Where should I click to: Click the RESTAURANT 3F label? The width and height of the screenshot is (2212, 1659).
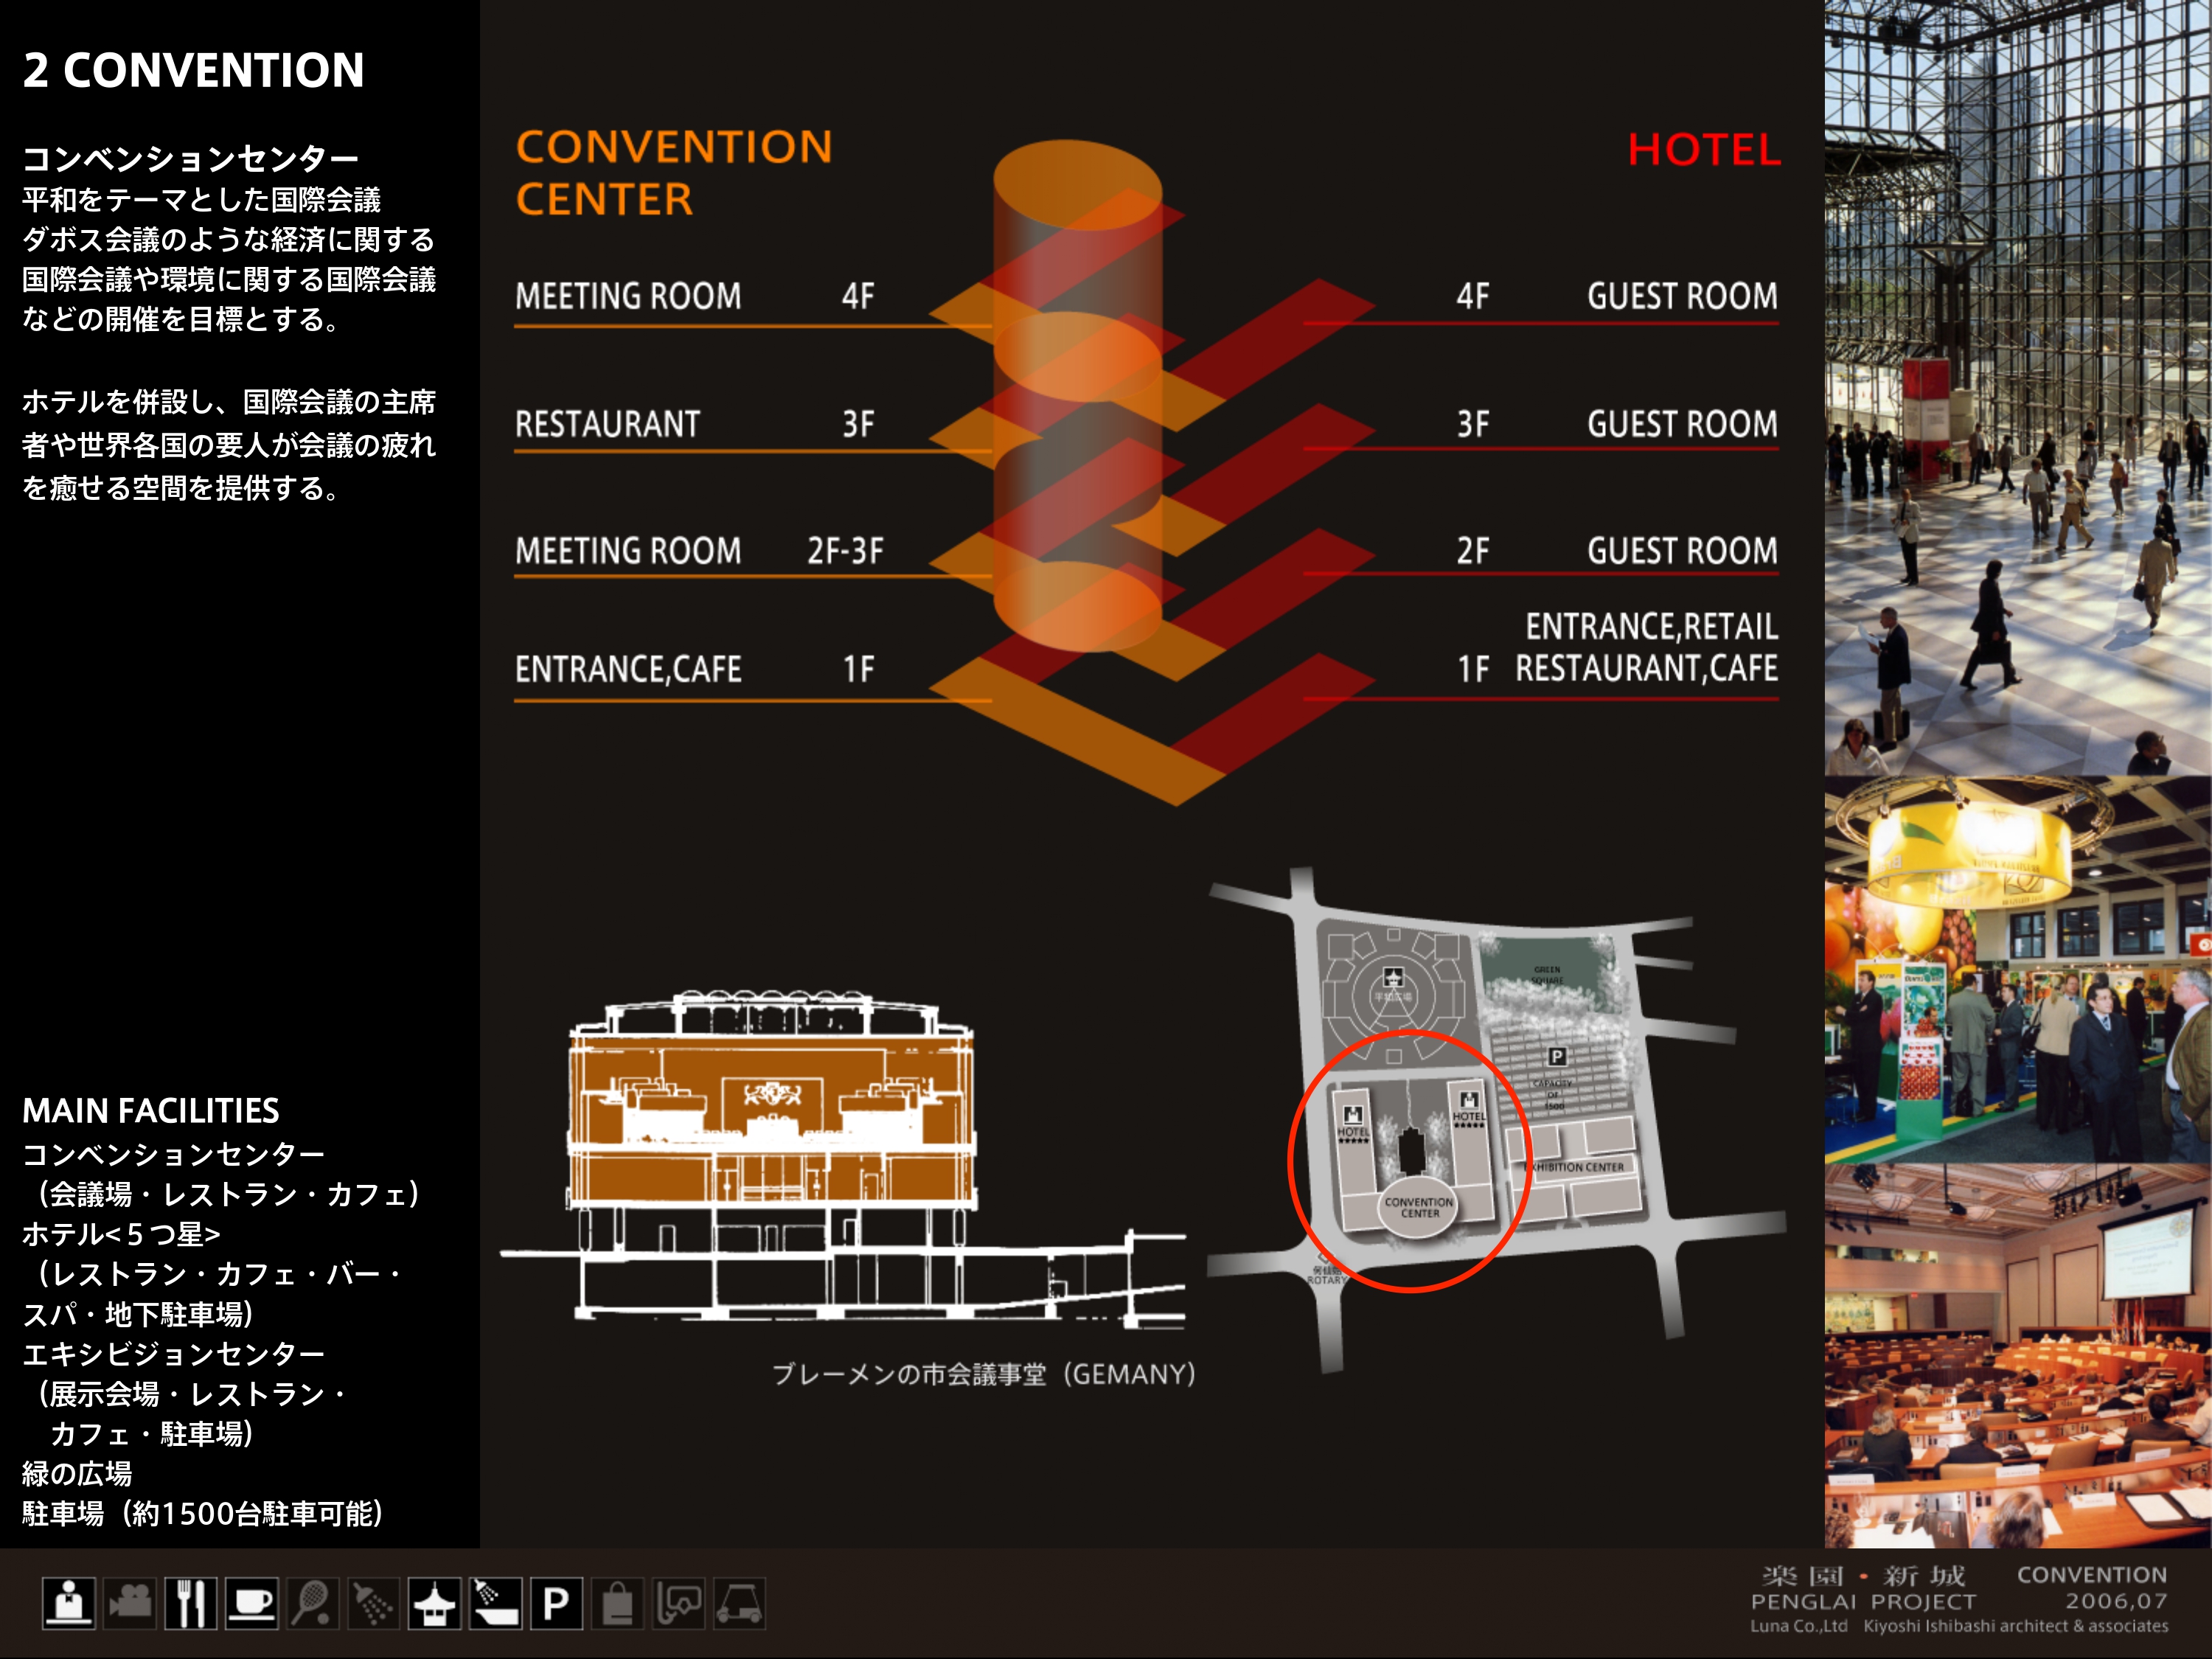696,424
